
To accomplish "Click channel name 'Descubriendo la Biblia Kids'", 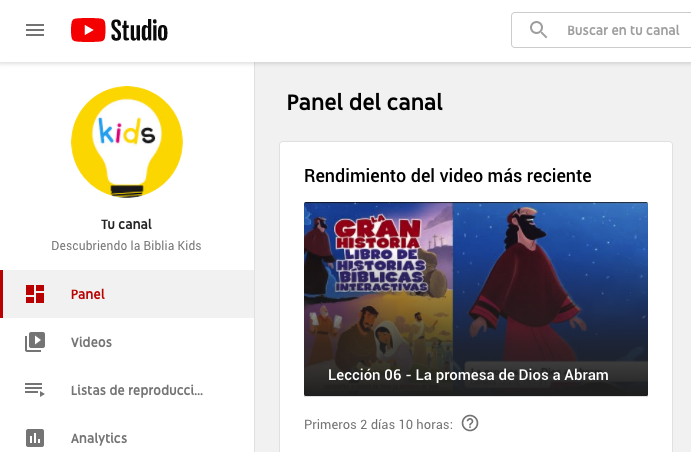I will pyautogui.click(x=127, y=245).
